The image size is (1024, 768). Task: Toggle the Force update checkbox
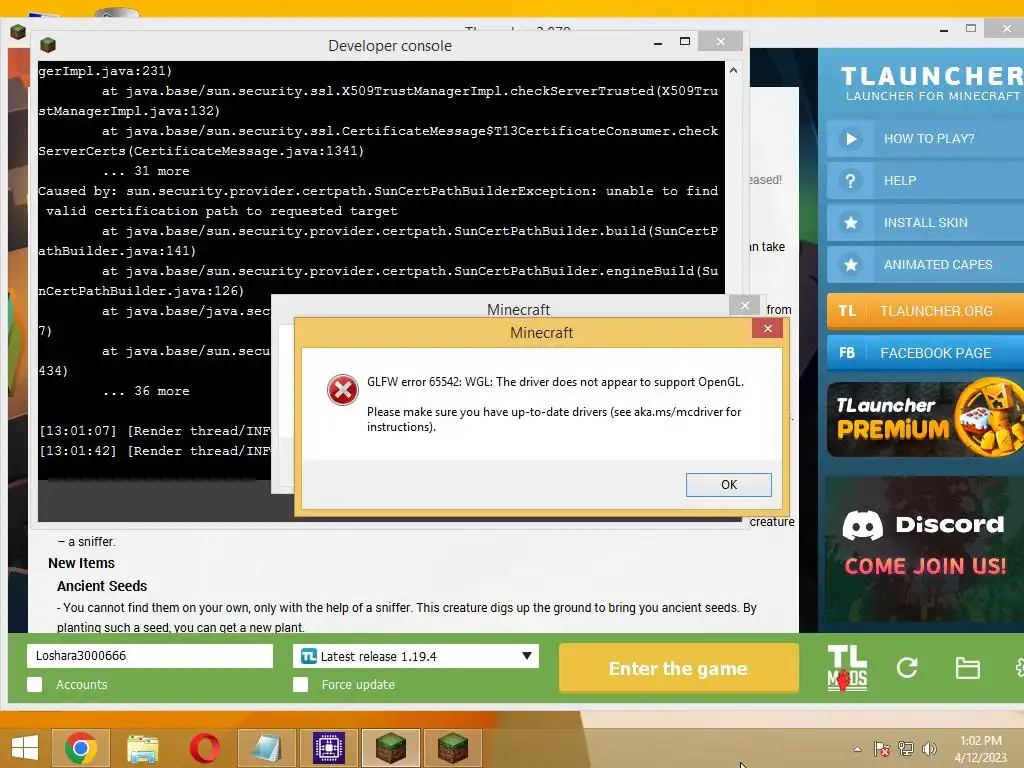(300, 684)
